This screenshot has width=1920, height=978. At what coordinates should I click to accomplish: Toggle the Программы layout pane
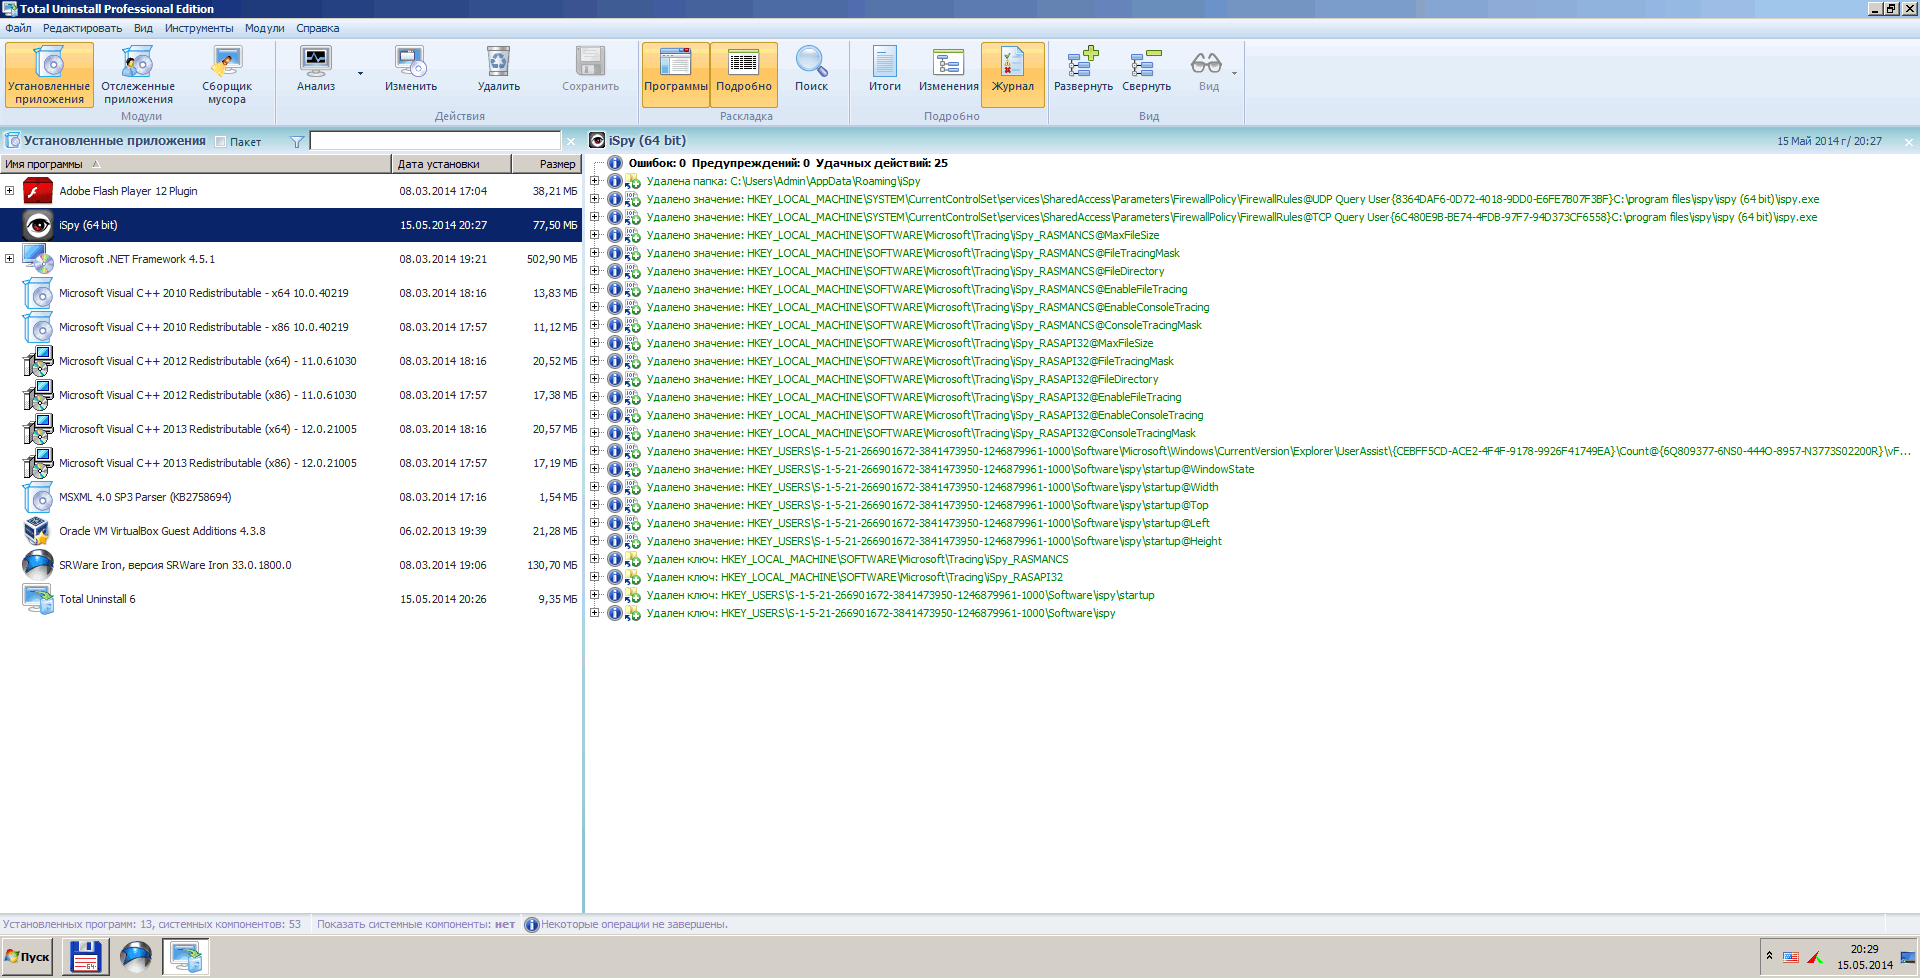click(676, 74)
